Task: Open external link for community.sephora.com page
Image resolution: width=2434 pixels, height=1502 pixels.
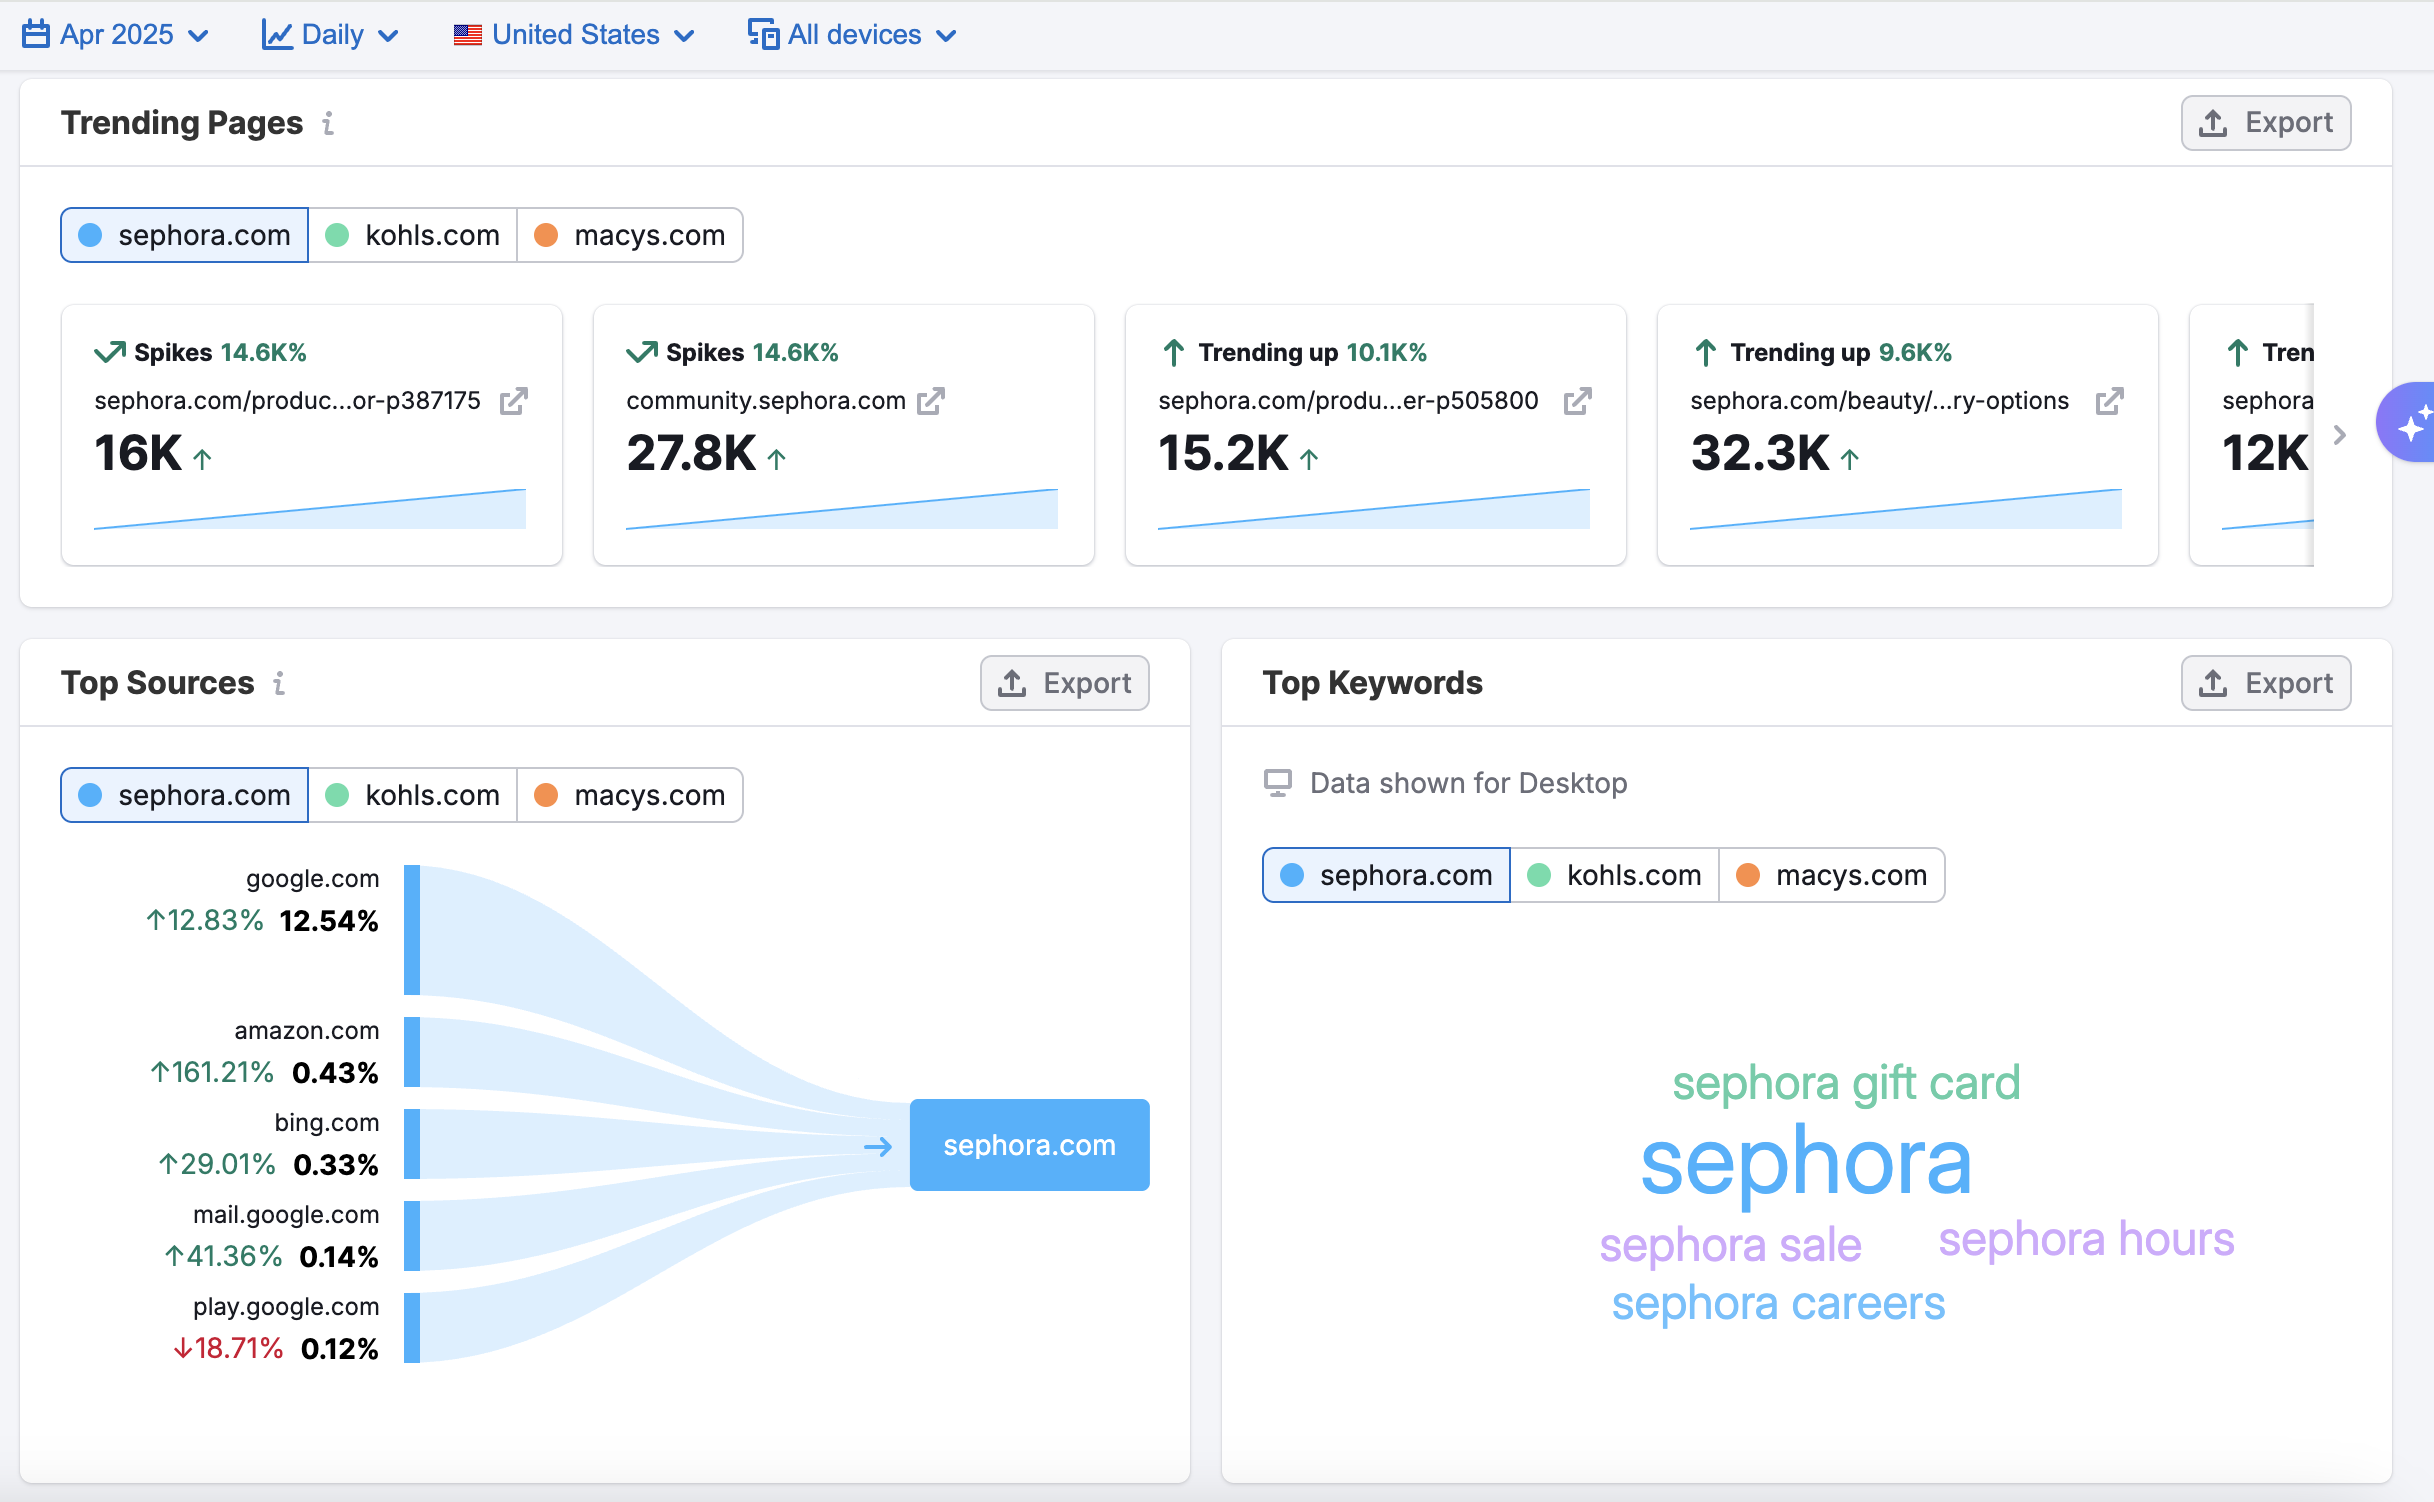Action: (x=931, y=401)
